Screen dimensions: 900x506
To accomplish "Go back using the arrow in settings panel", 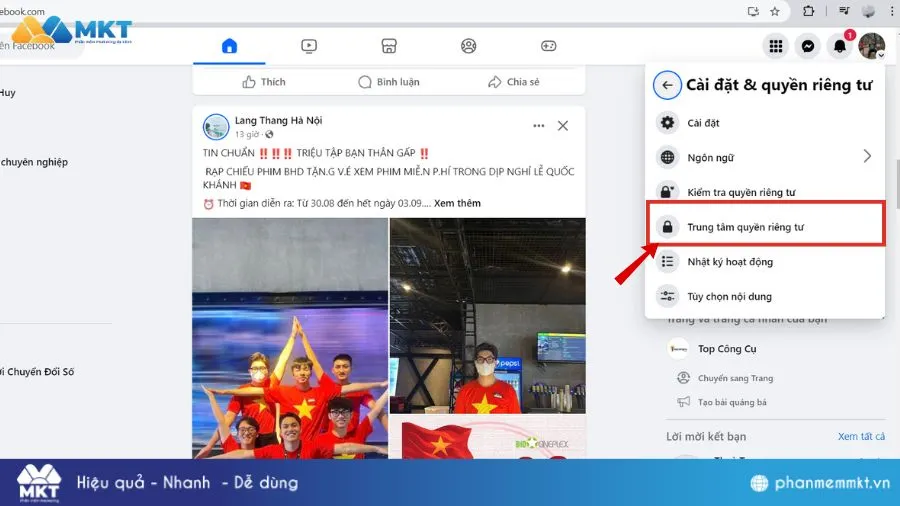I will (x=667, y=85).
